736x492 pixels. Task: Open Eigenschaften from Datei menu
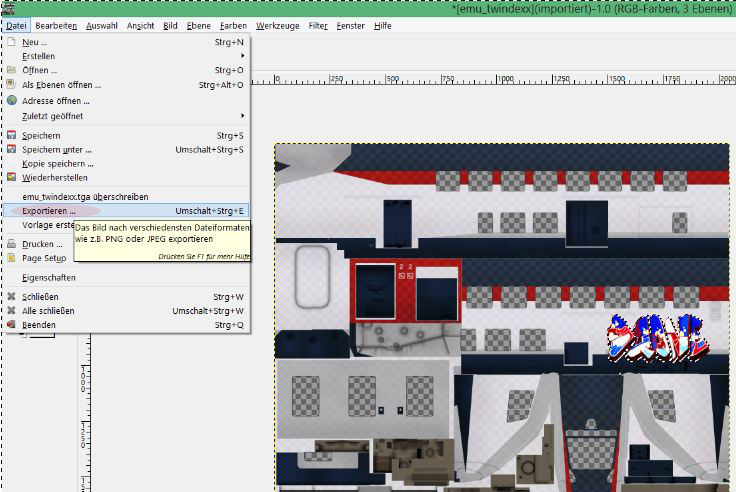click(126, 277)
